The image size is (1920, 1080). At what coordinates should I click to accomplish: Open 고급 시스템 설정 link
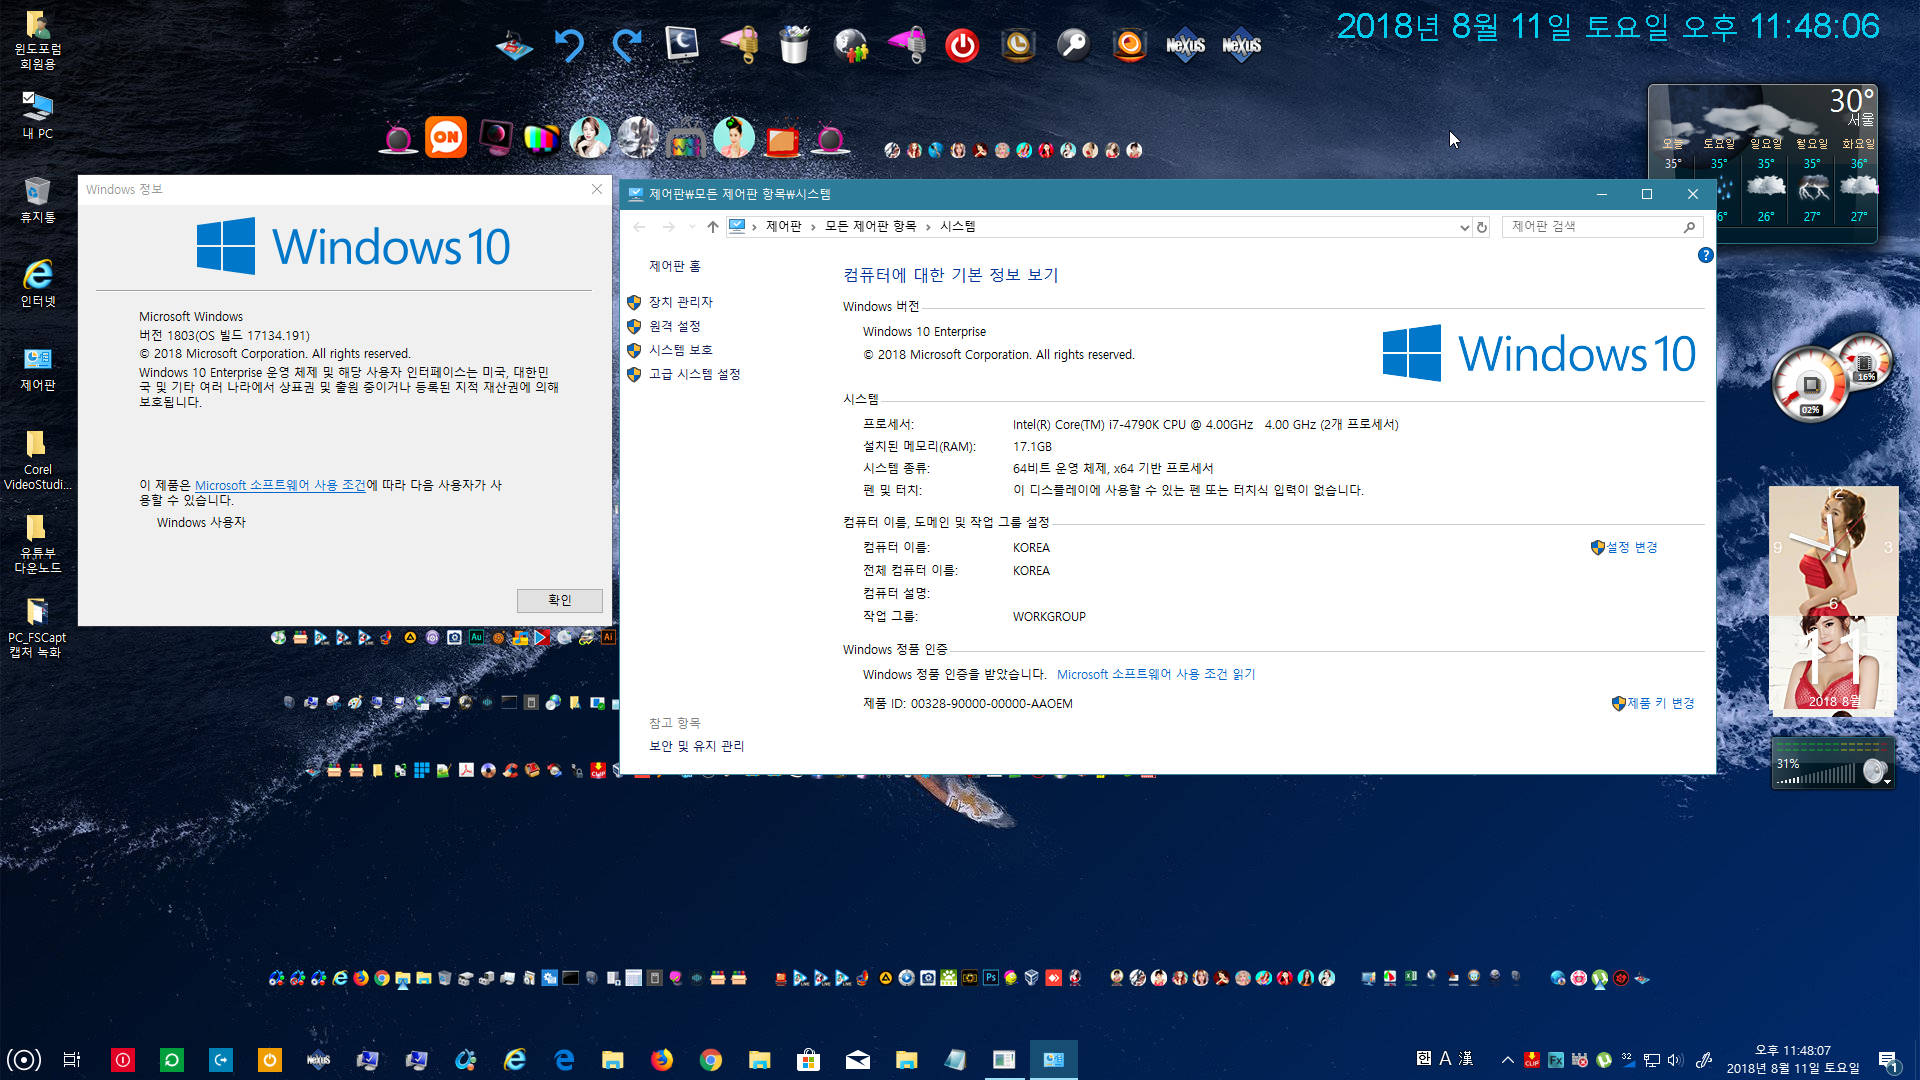pos(694,374)
